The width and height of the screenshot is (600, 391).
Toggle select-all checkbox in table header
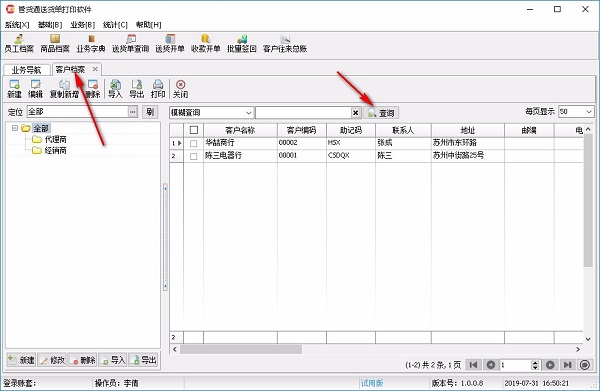tap(194, 130)
